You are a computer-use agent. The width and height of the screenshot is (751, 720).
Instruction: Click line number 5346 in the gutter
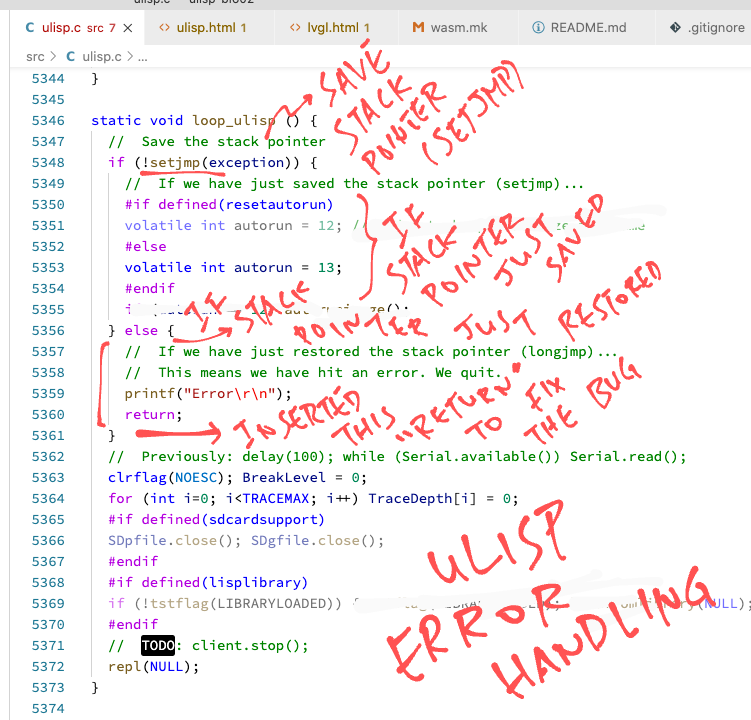[x=48, y=120]
